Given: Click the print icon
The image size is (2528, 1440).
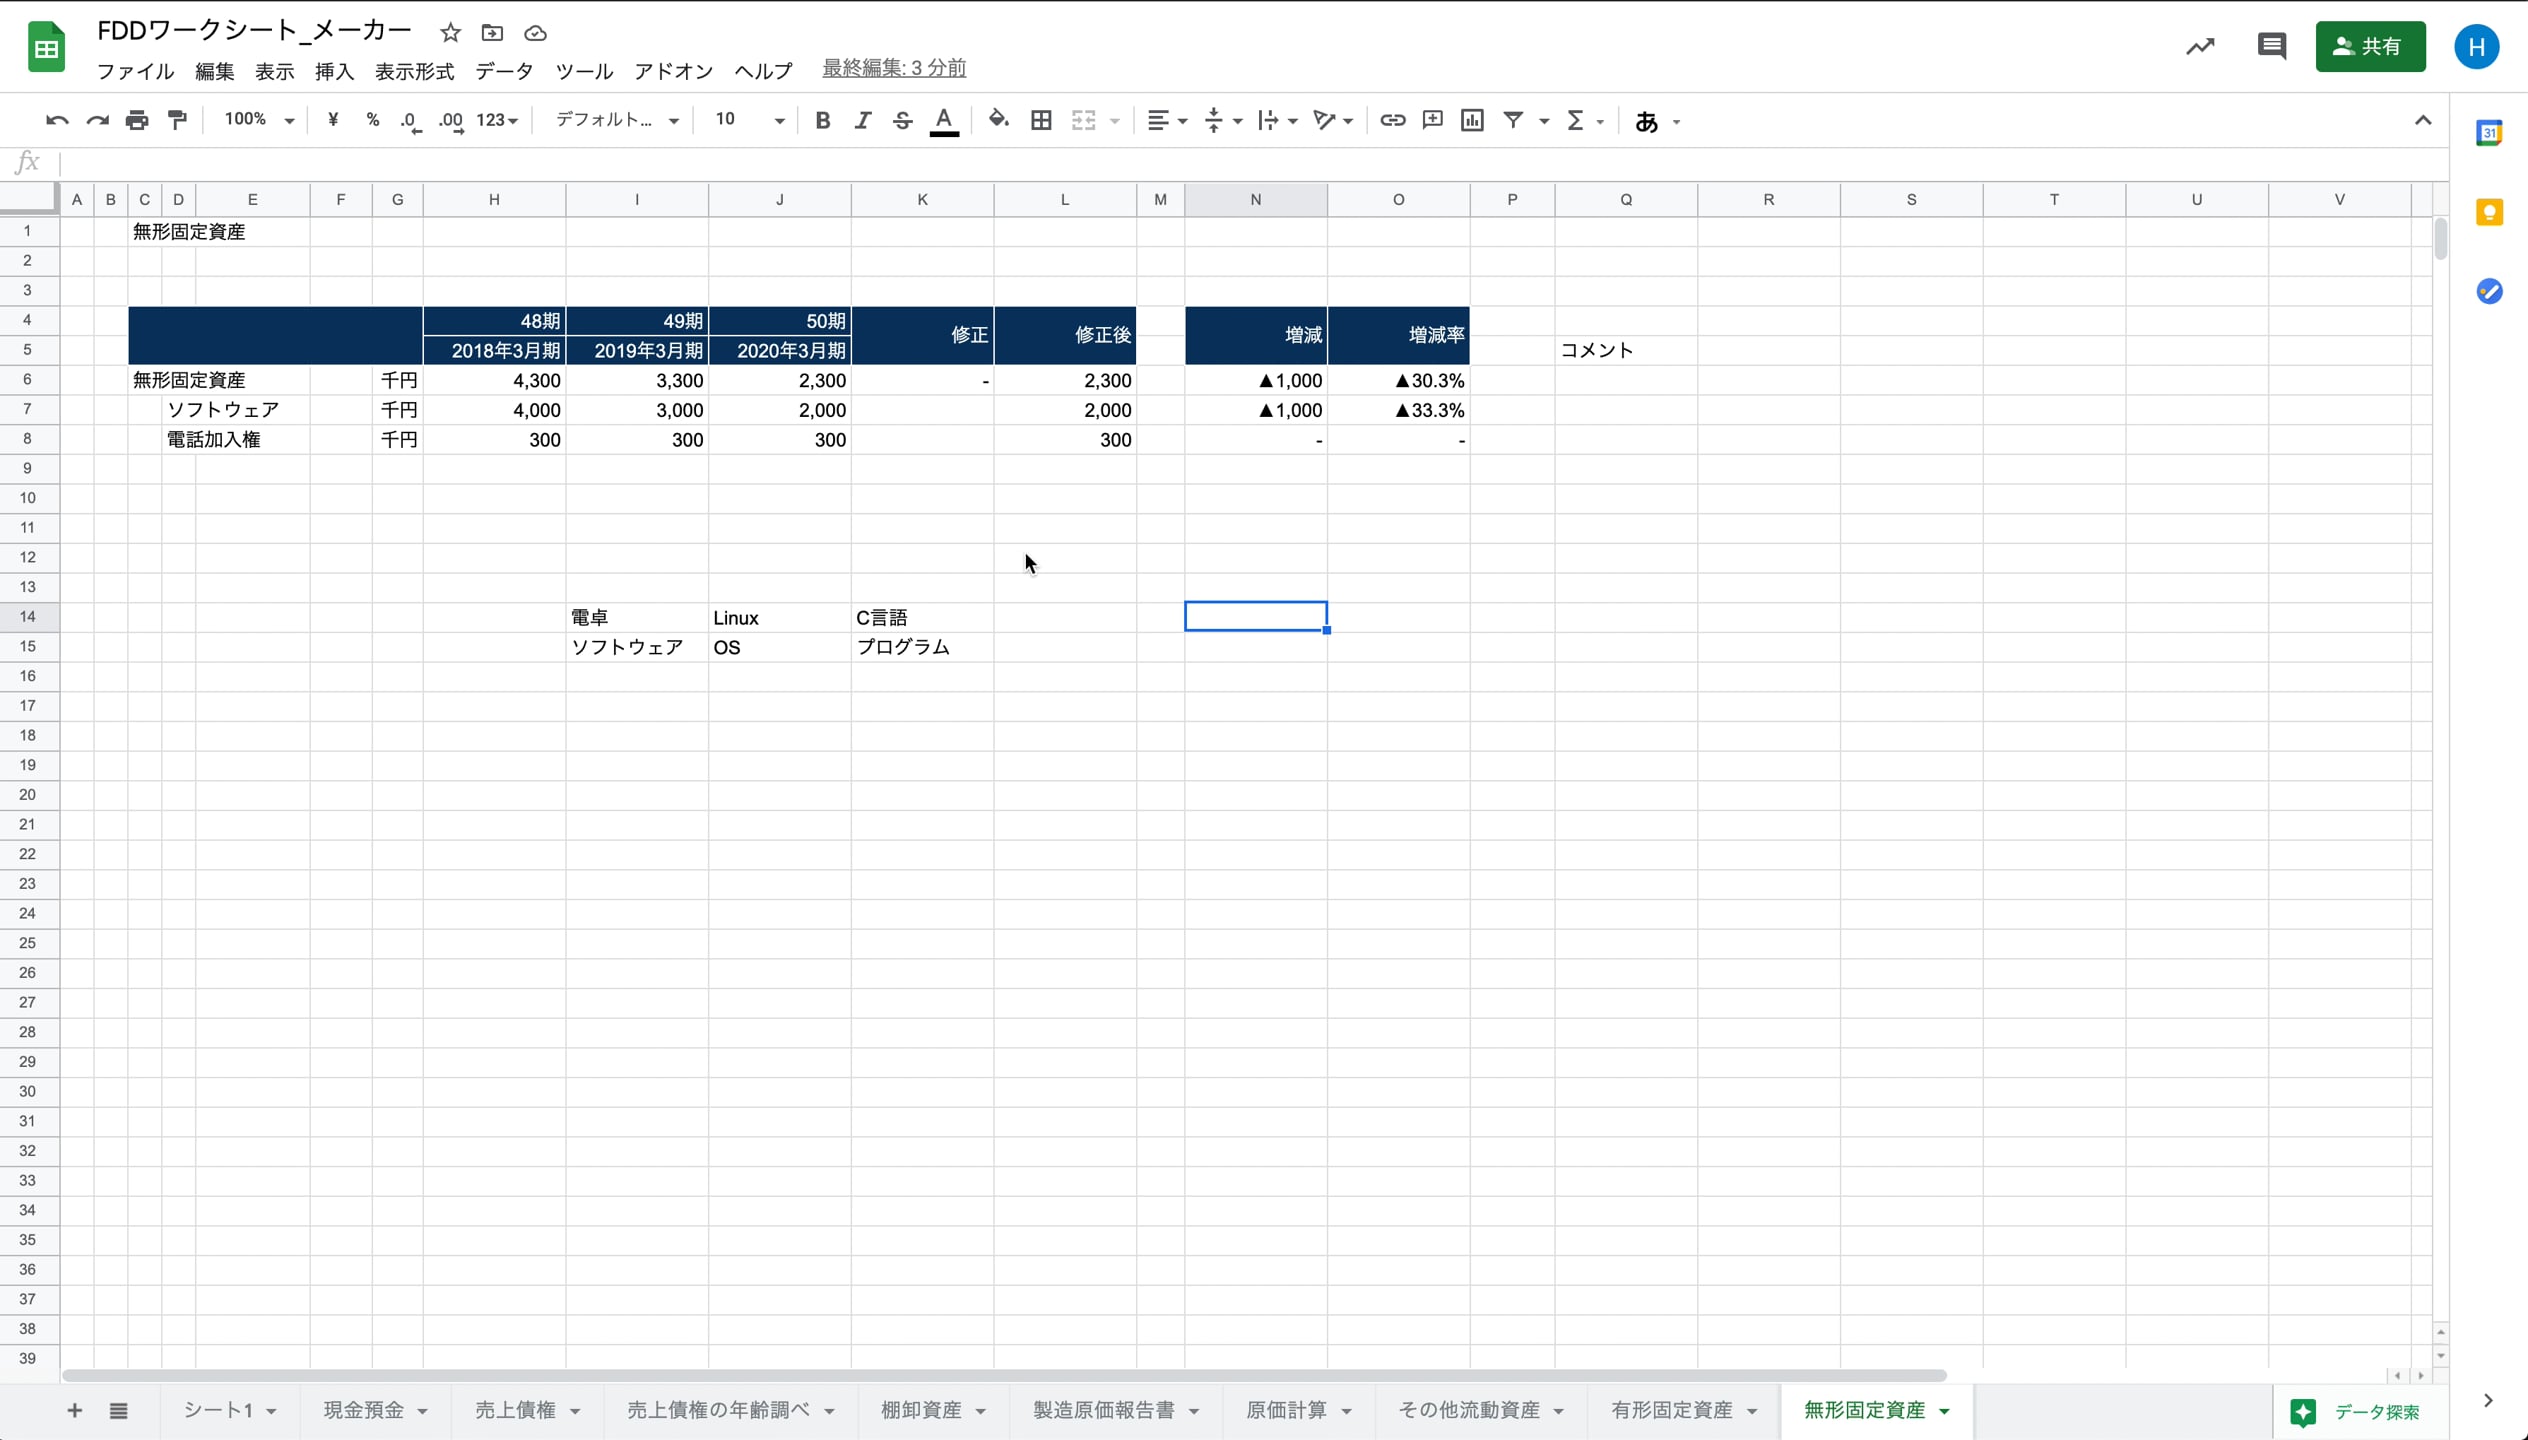Looking at the screenshot, I should 137,120.
